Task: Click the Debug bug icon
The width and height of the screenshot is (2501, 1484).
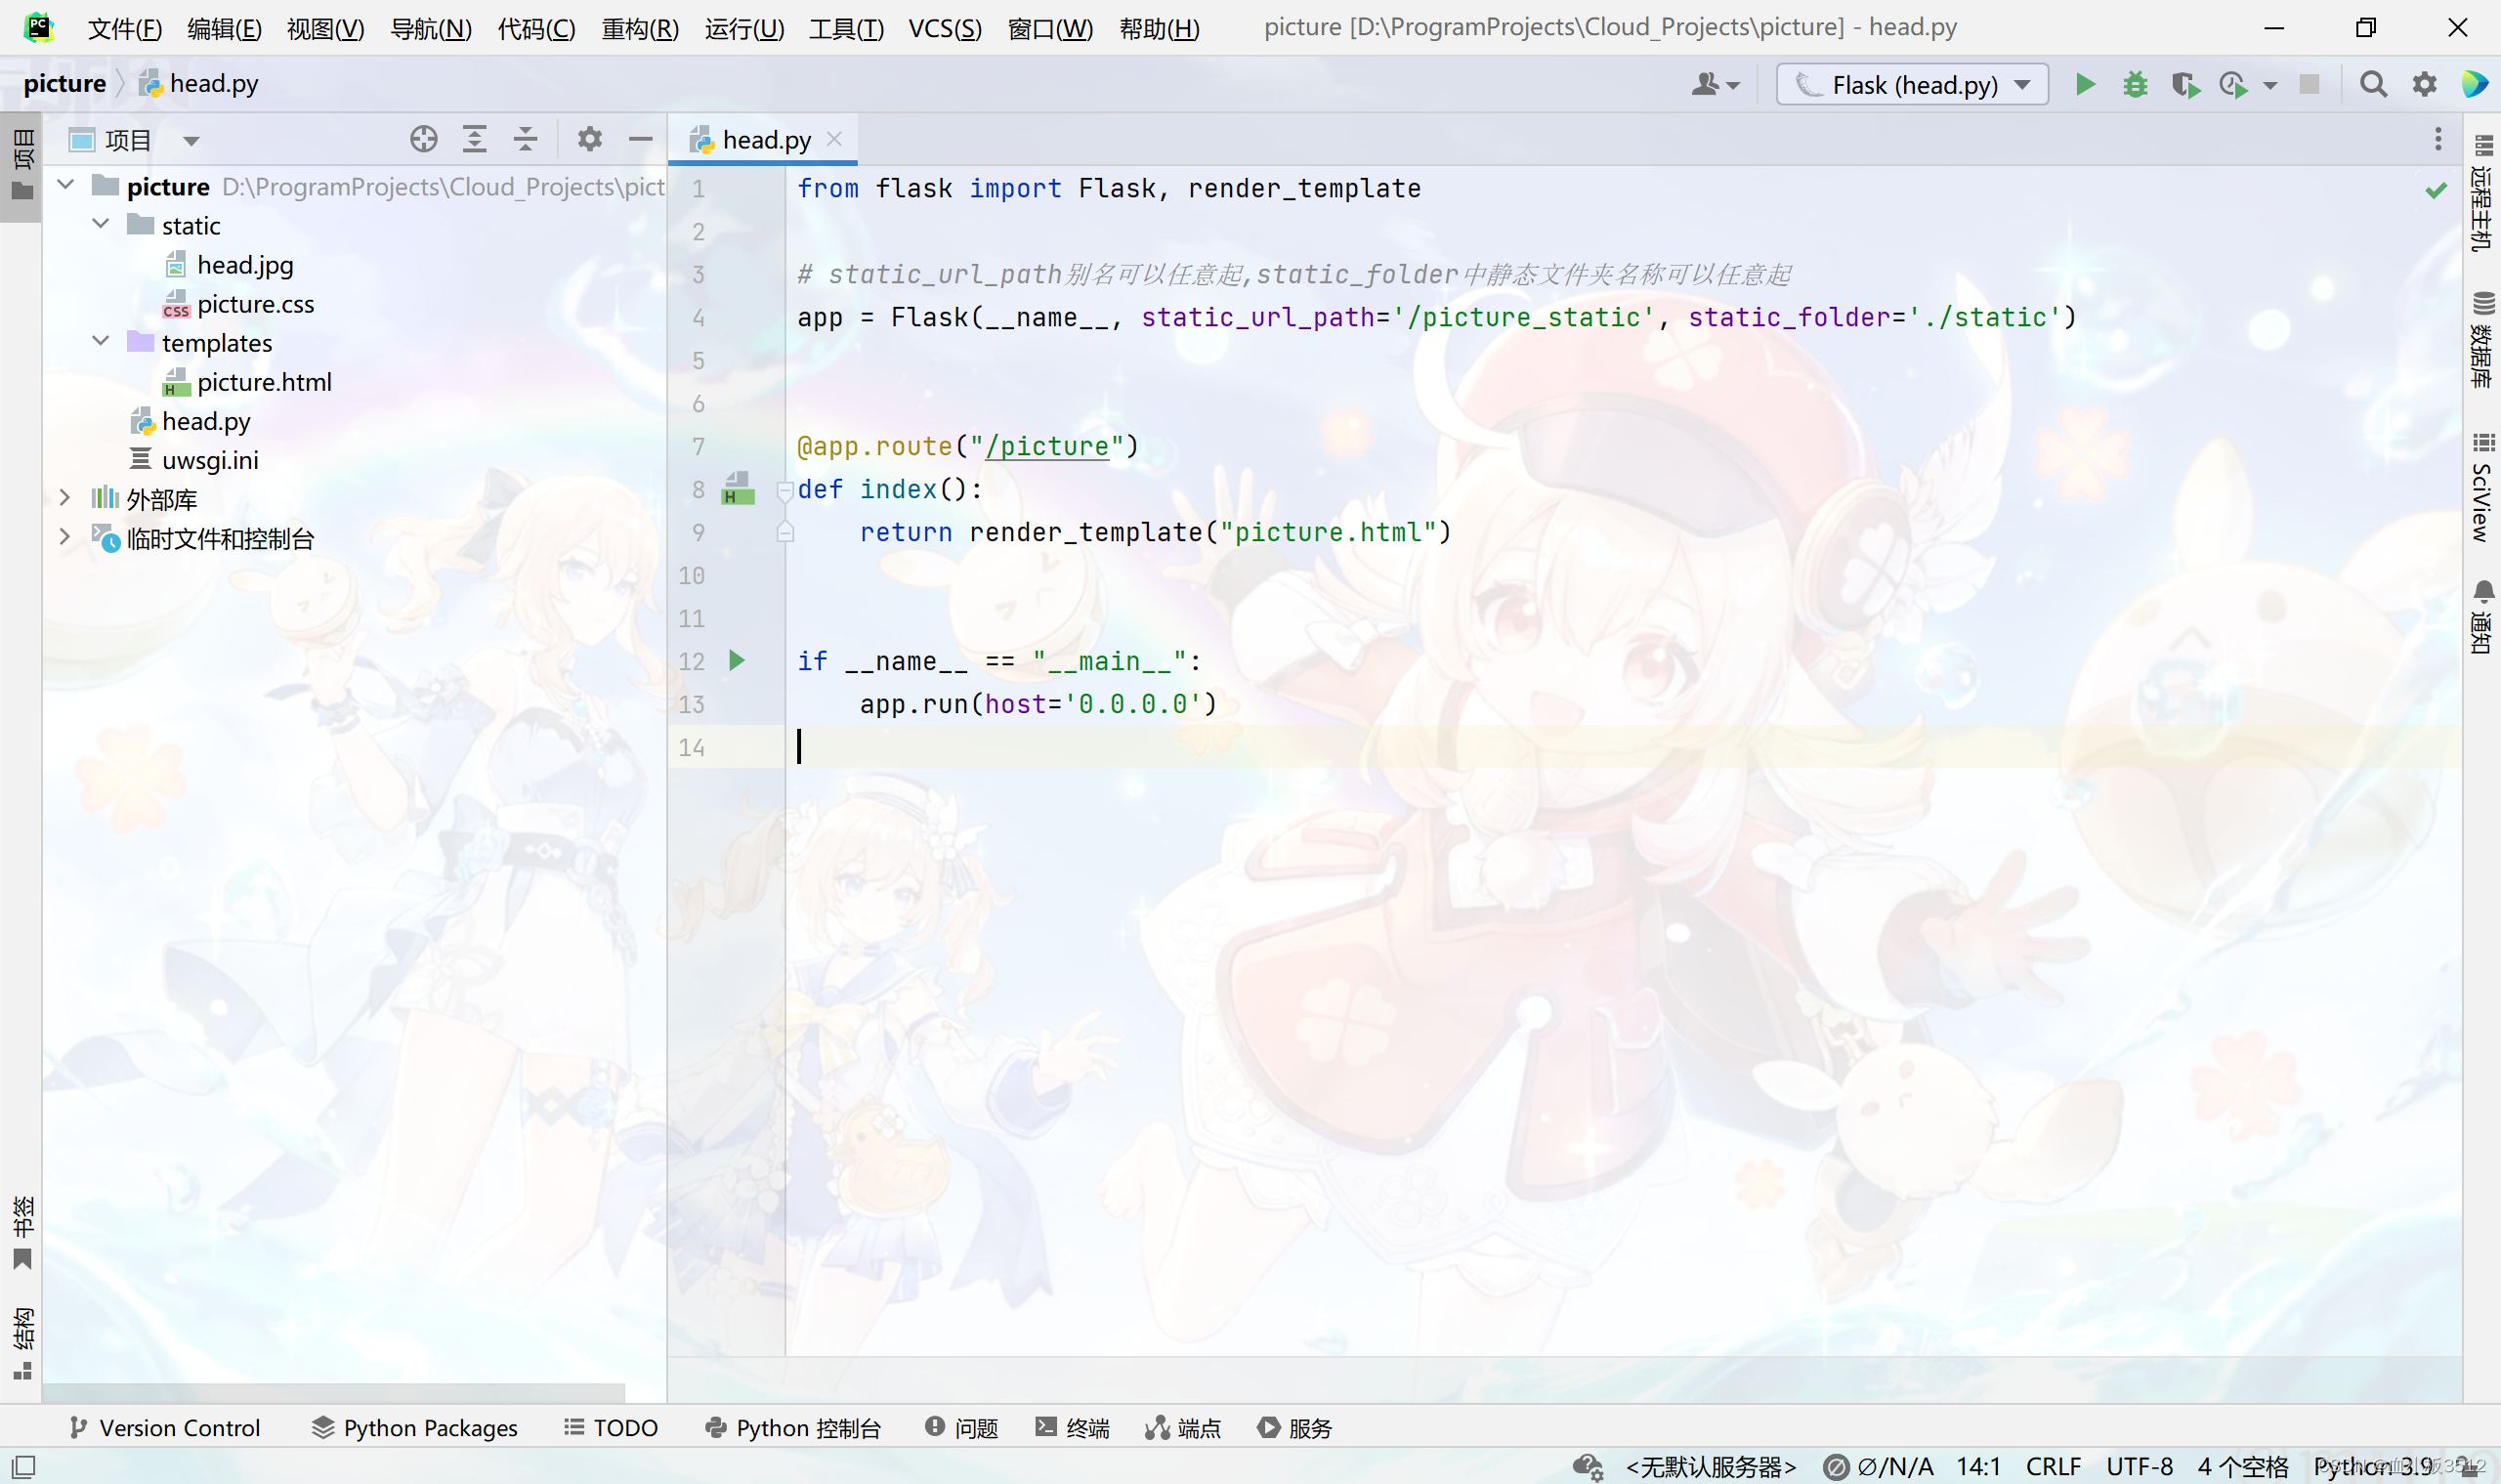Action: click(2135, 85)
